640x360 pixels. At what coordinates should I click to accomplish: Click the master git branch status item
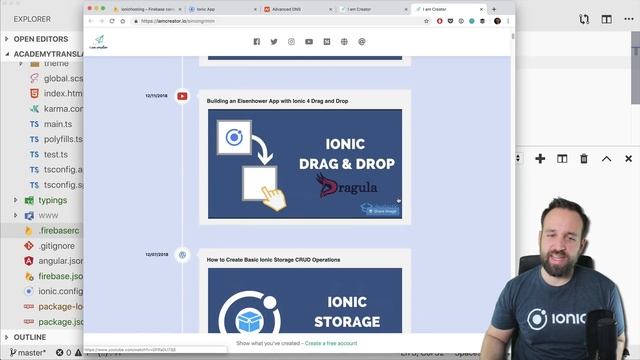coord(28,352)
